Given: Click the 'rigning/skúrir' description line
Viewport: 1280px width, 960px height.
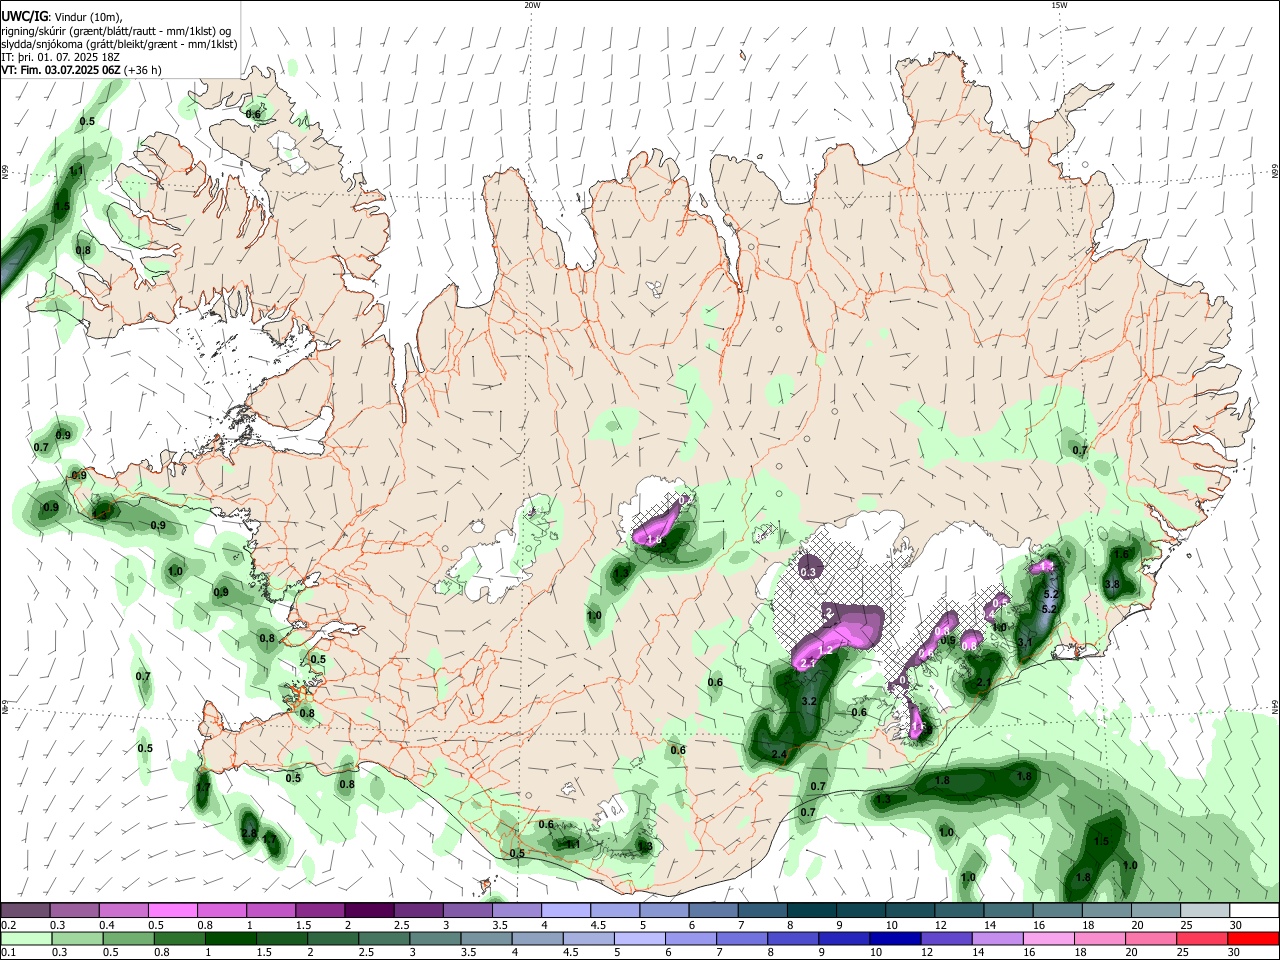Looking at the screenshot, I should [116, 30].
